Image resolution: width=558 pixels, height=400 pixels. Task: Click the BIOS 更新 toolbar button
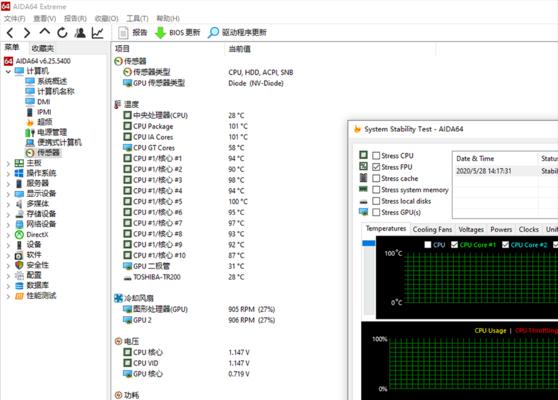(x=178, y=33)
